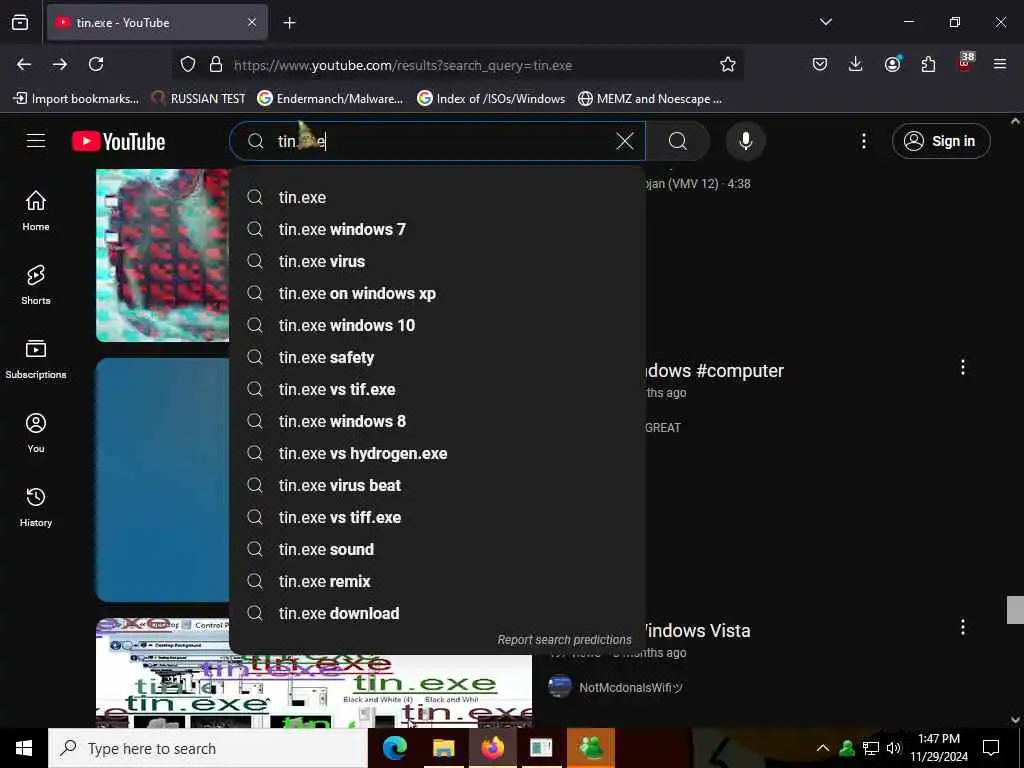
Task: Pick 'tin.exe sound' suggestion
Action: pyautogui.click(x=437, y=549)
